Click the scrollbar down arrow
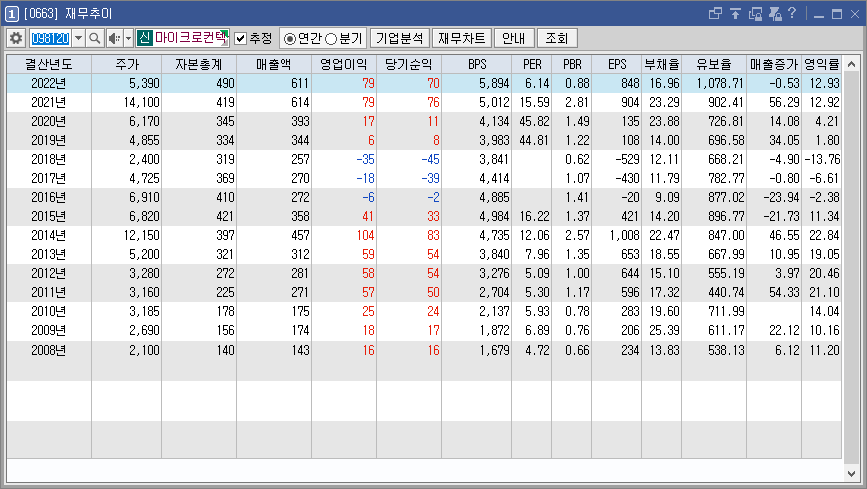 click(x=852, y=474)
